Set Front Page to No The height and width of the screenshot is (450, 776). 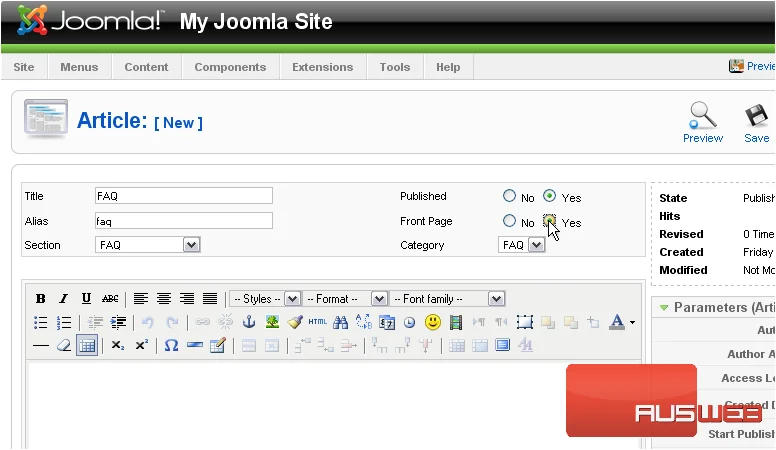(x=509, y=221)
